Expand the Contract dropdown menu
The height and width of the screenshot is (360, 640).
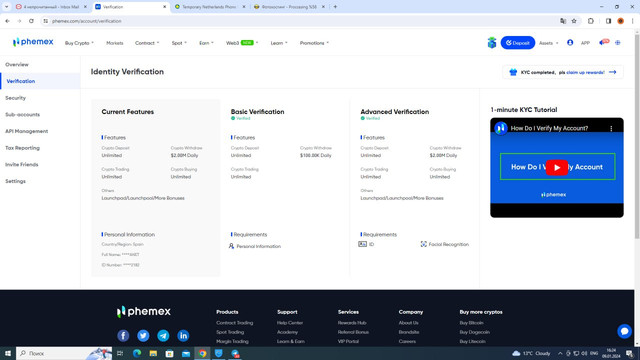[x=147, y=43]
